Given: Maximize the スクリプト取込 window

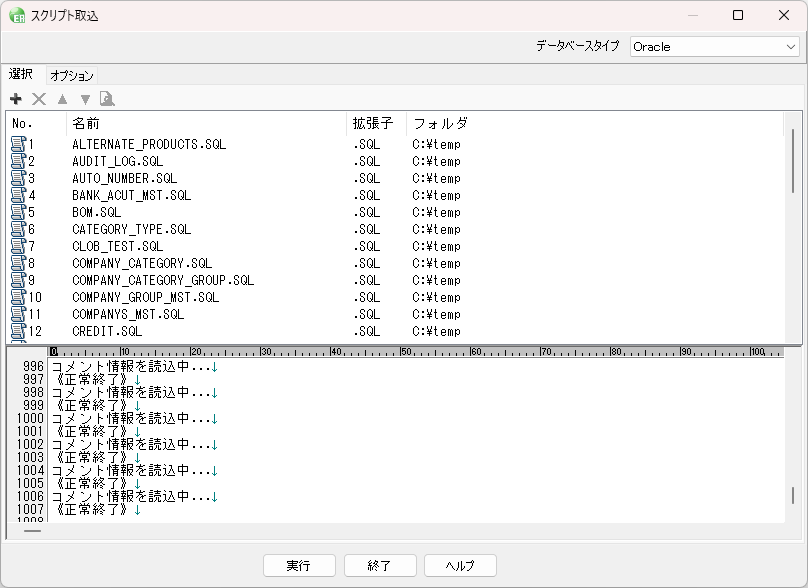Looking at the screenshot, I should (x=738, y=15).
